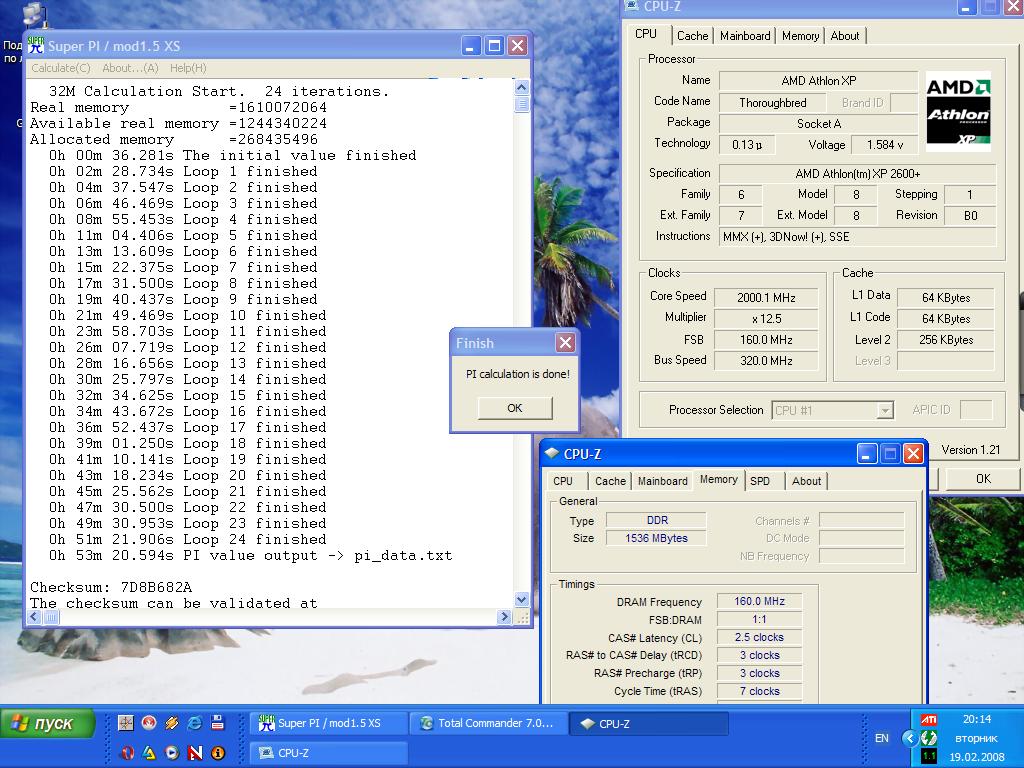Minimize the Super PI window
Screen dimensions: 1024x768
471,46
